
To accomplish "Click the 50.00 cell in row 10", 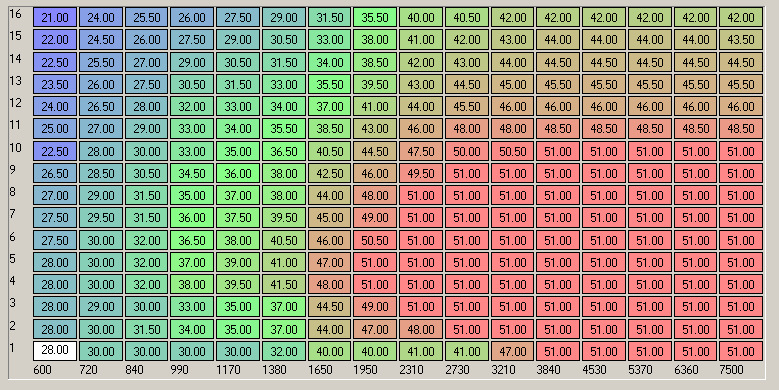I will point(467,151).
